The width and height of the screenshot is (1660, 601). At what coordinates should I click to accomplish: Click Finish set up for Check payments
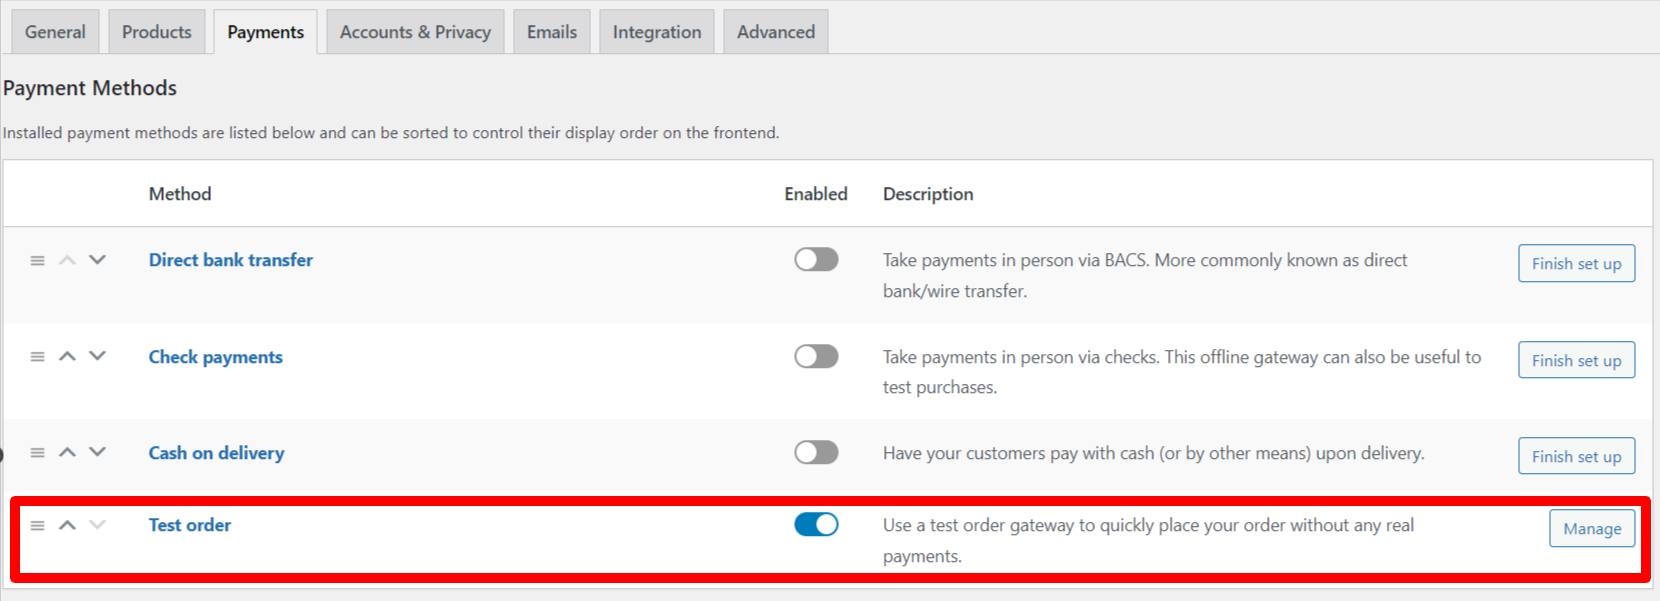pyautogui.click(x=1576, y=360)
